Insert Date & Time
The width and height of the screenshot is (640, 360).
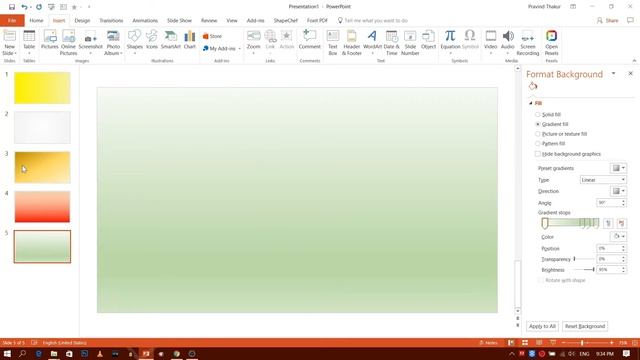[x=391, y=42]
